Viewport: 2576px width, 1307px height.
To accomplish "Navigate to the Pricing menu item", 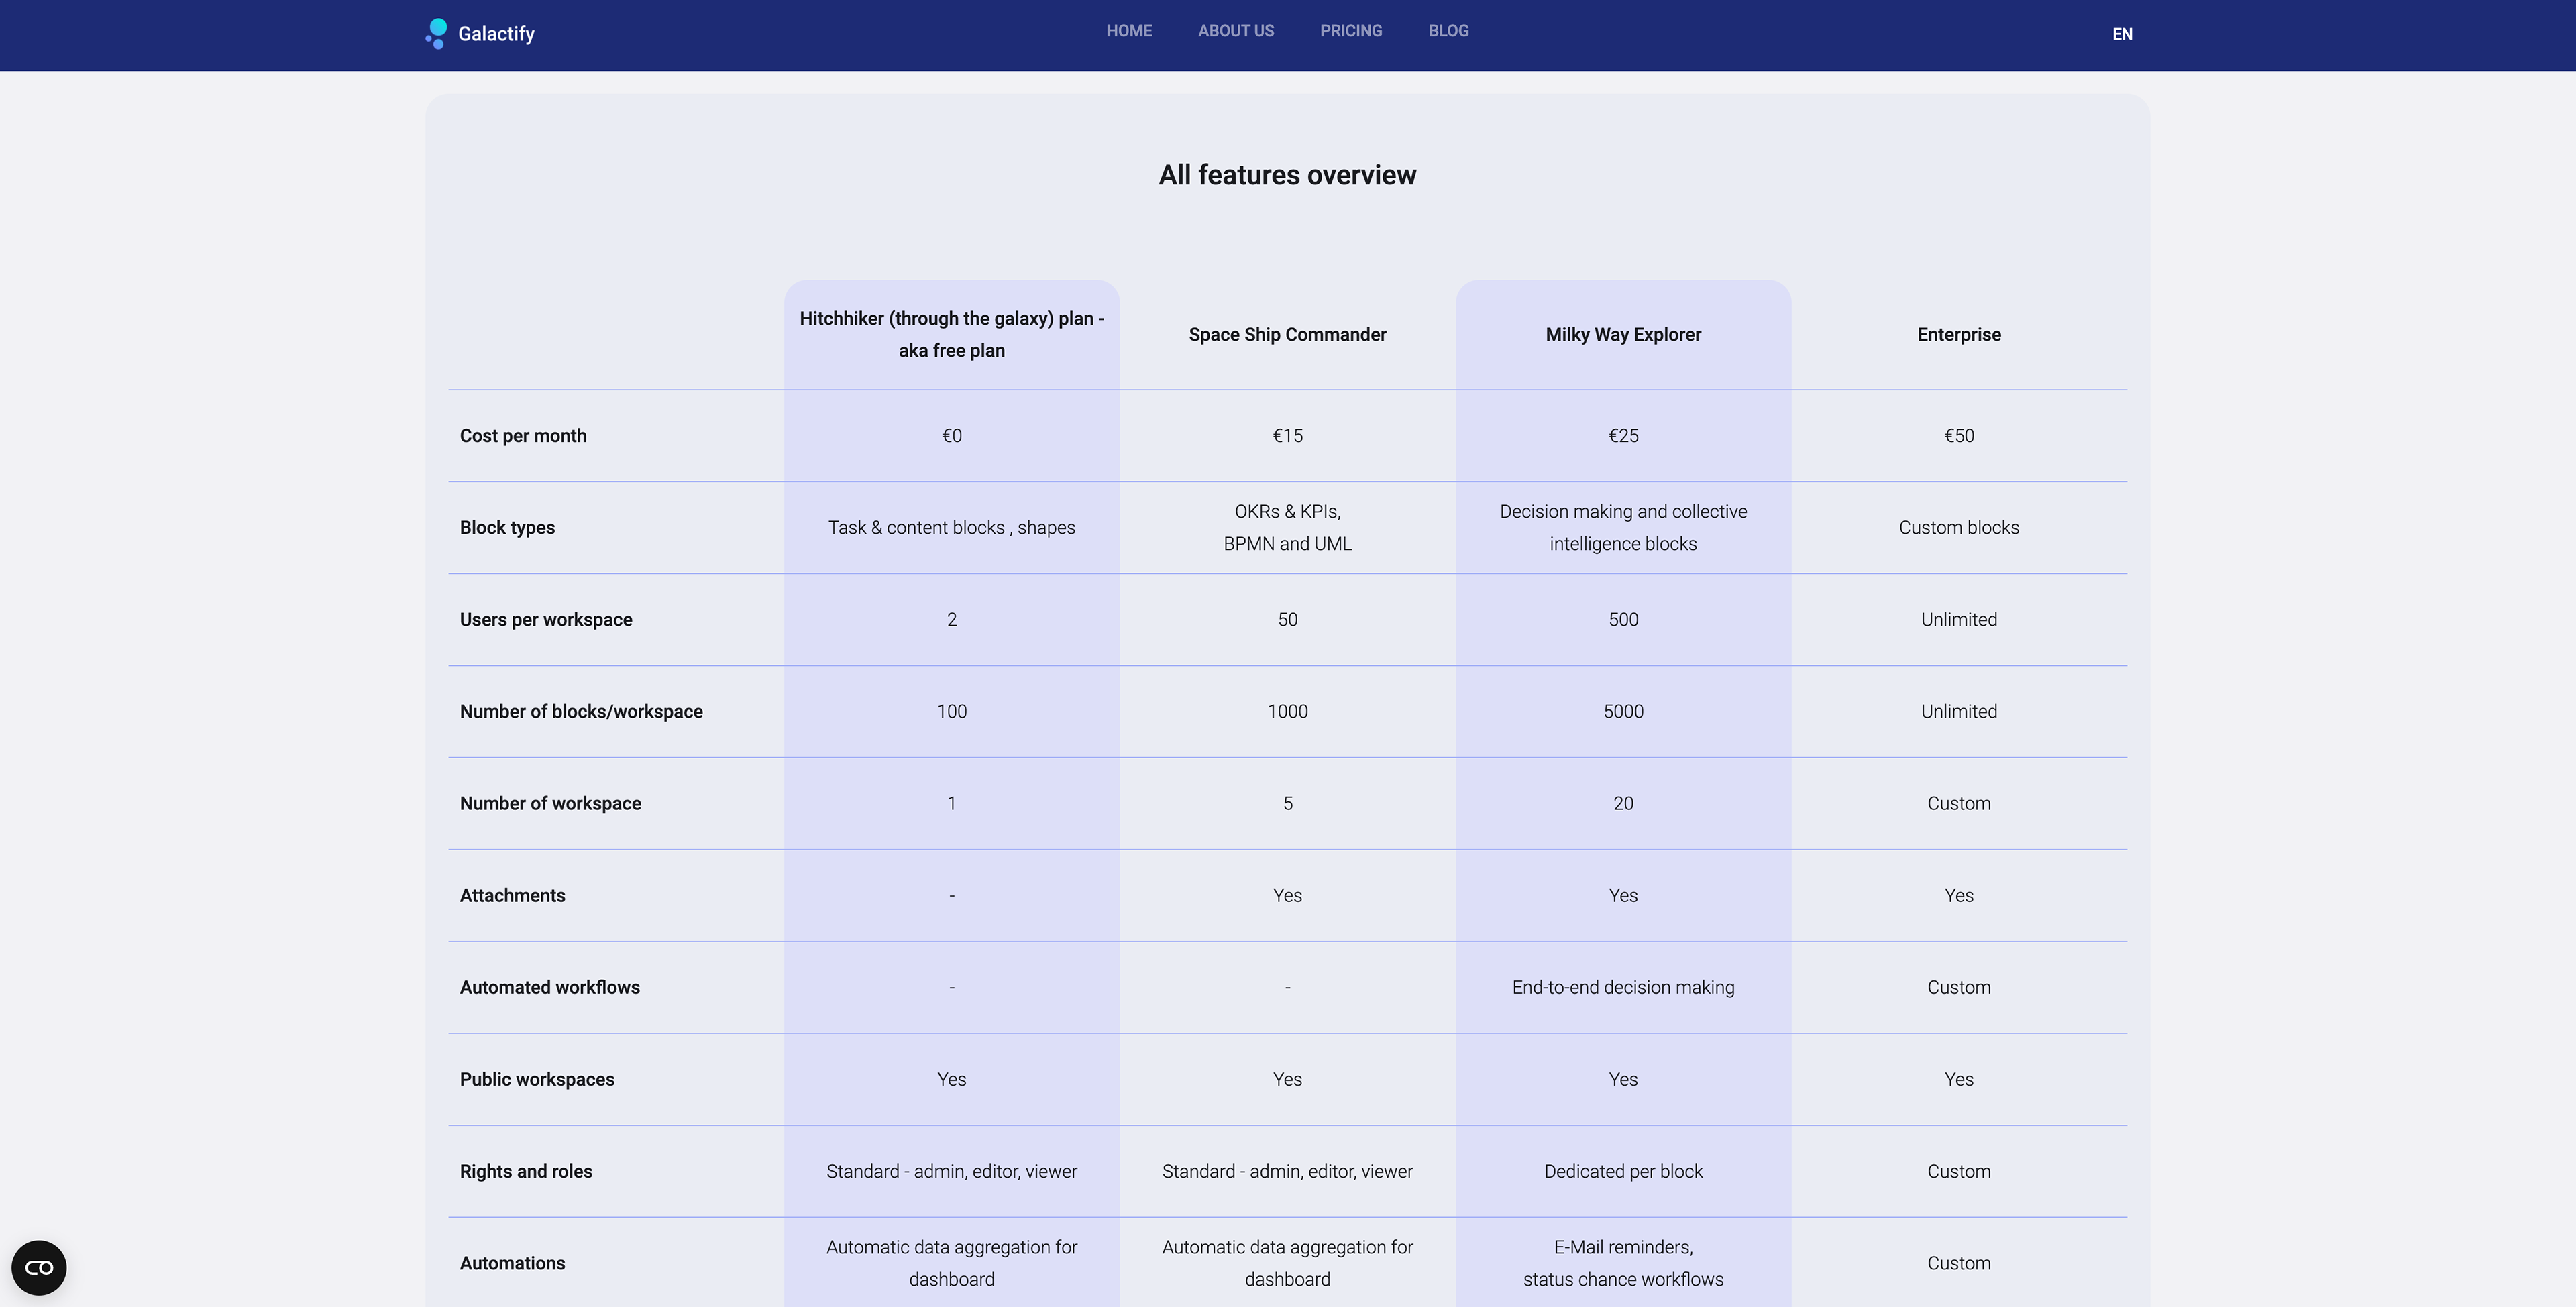I will (x=1351, y=31).
